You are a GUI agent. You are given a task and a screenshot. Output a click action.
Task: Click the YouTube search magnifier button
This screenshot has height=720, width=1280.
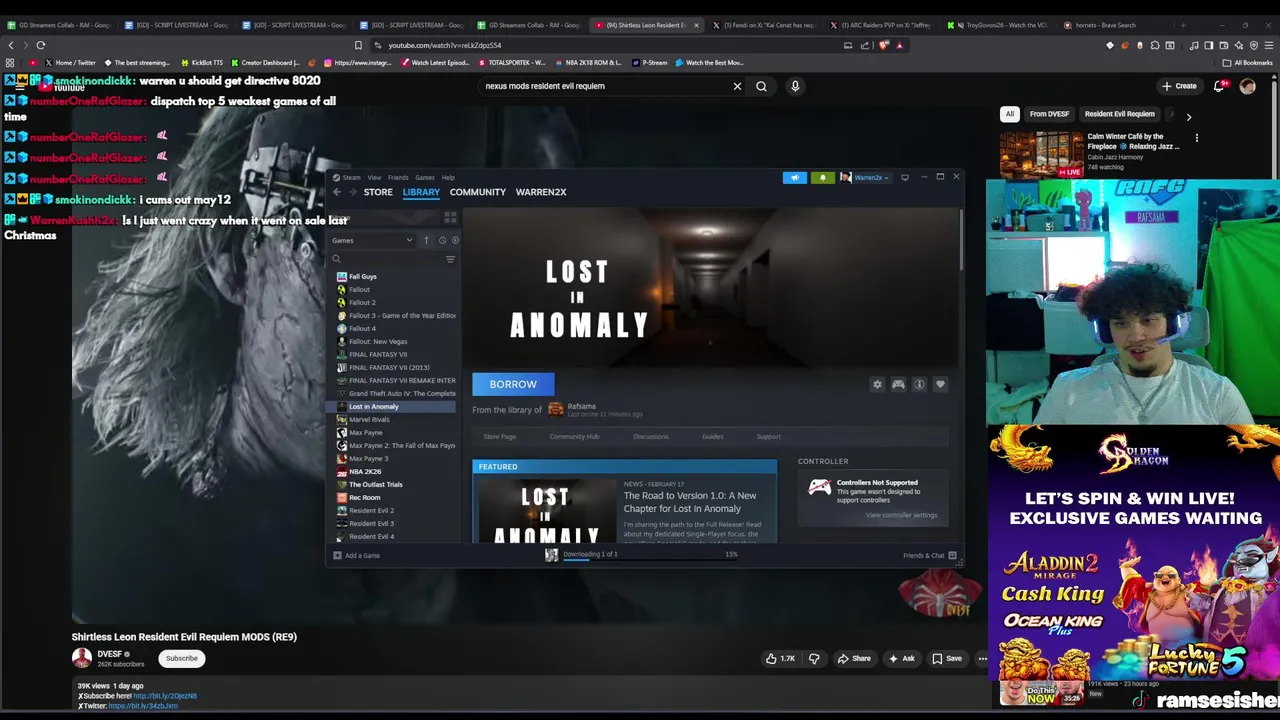coord(761,86)
